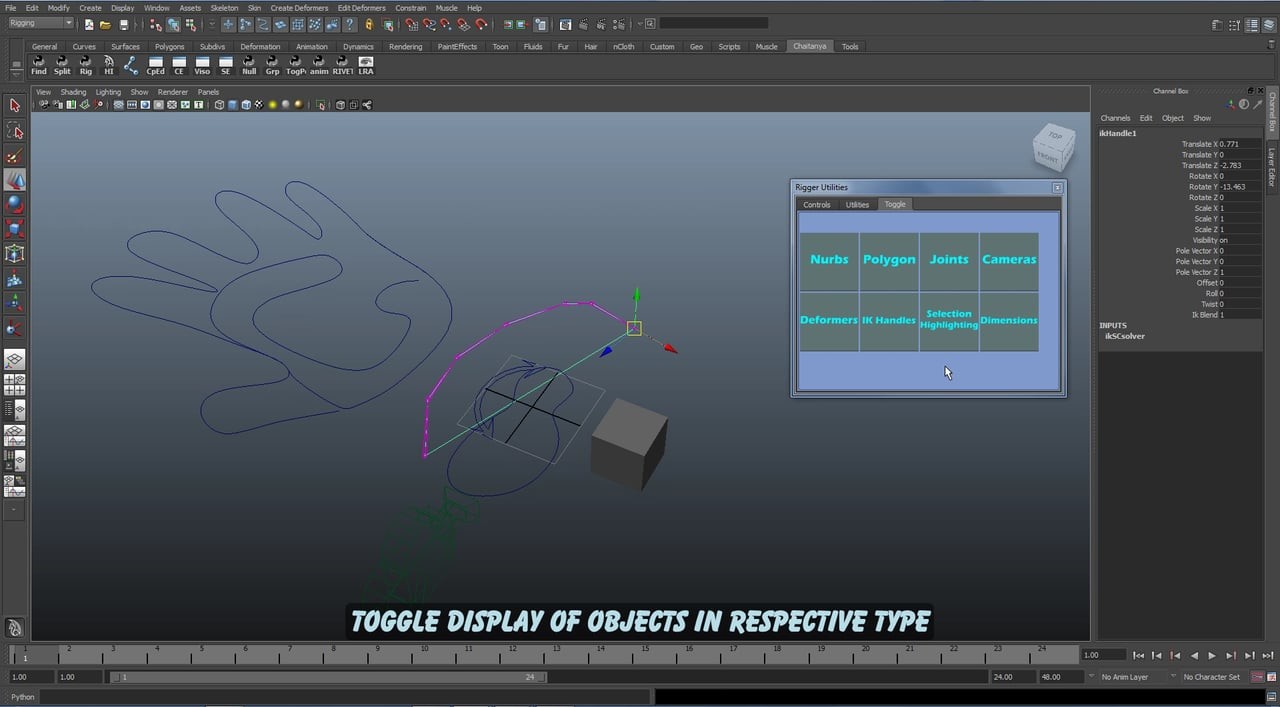Open the No Character Set dropdown
The width and height of the screenshot is (1280, 707).
pos(1211,676)
